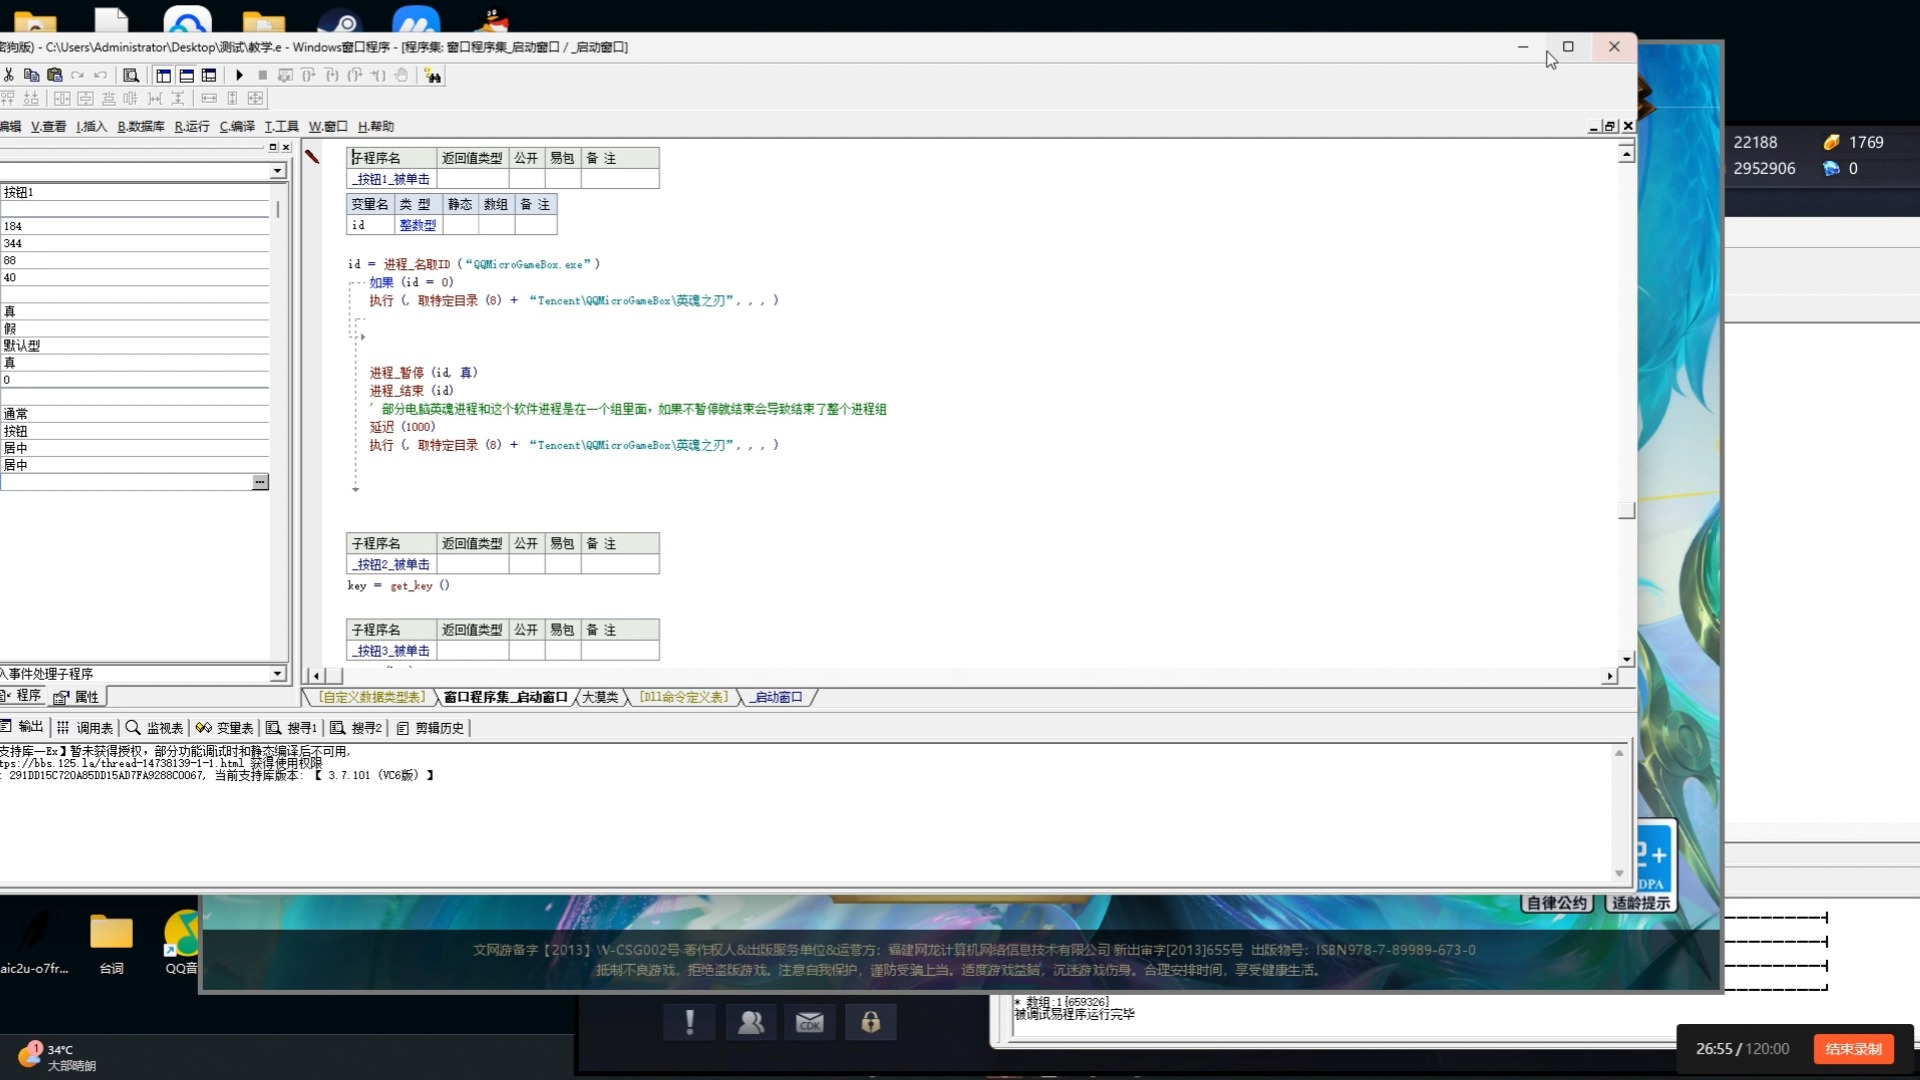Click the Find binoculars toolbar icon

click(432, 75)
